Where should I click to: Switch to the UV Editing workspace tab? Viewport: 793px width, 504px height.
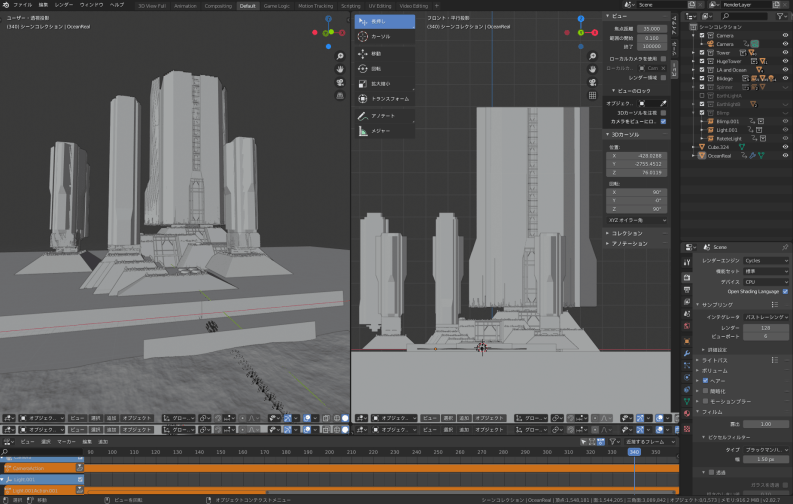click(x=379, y=5)
